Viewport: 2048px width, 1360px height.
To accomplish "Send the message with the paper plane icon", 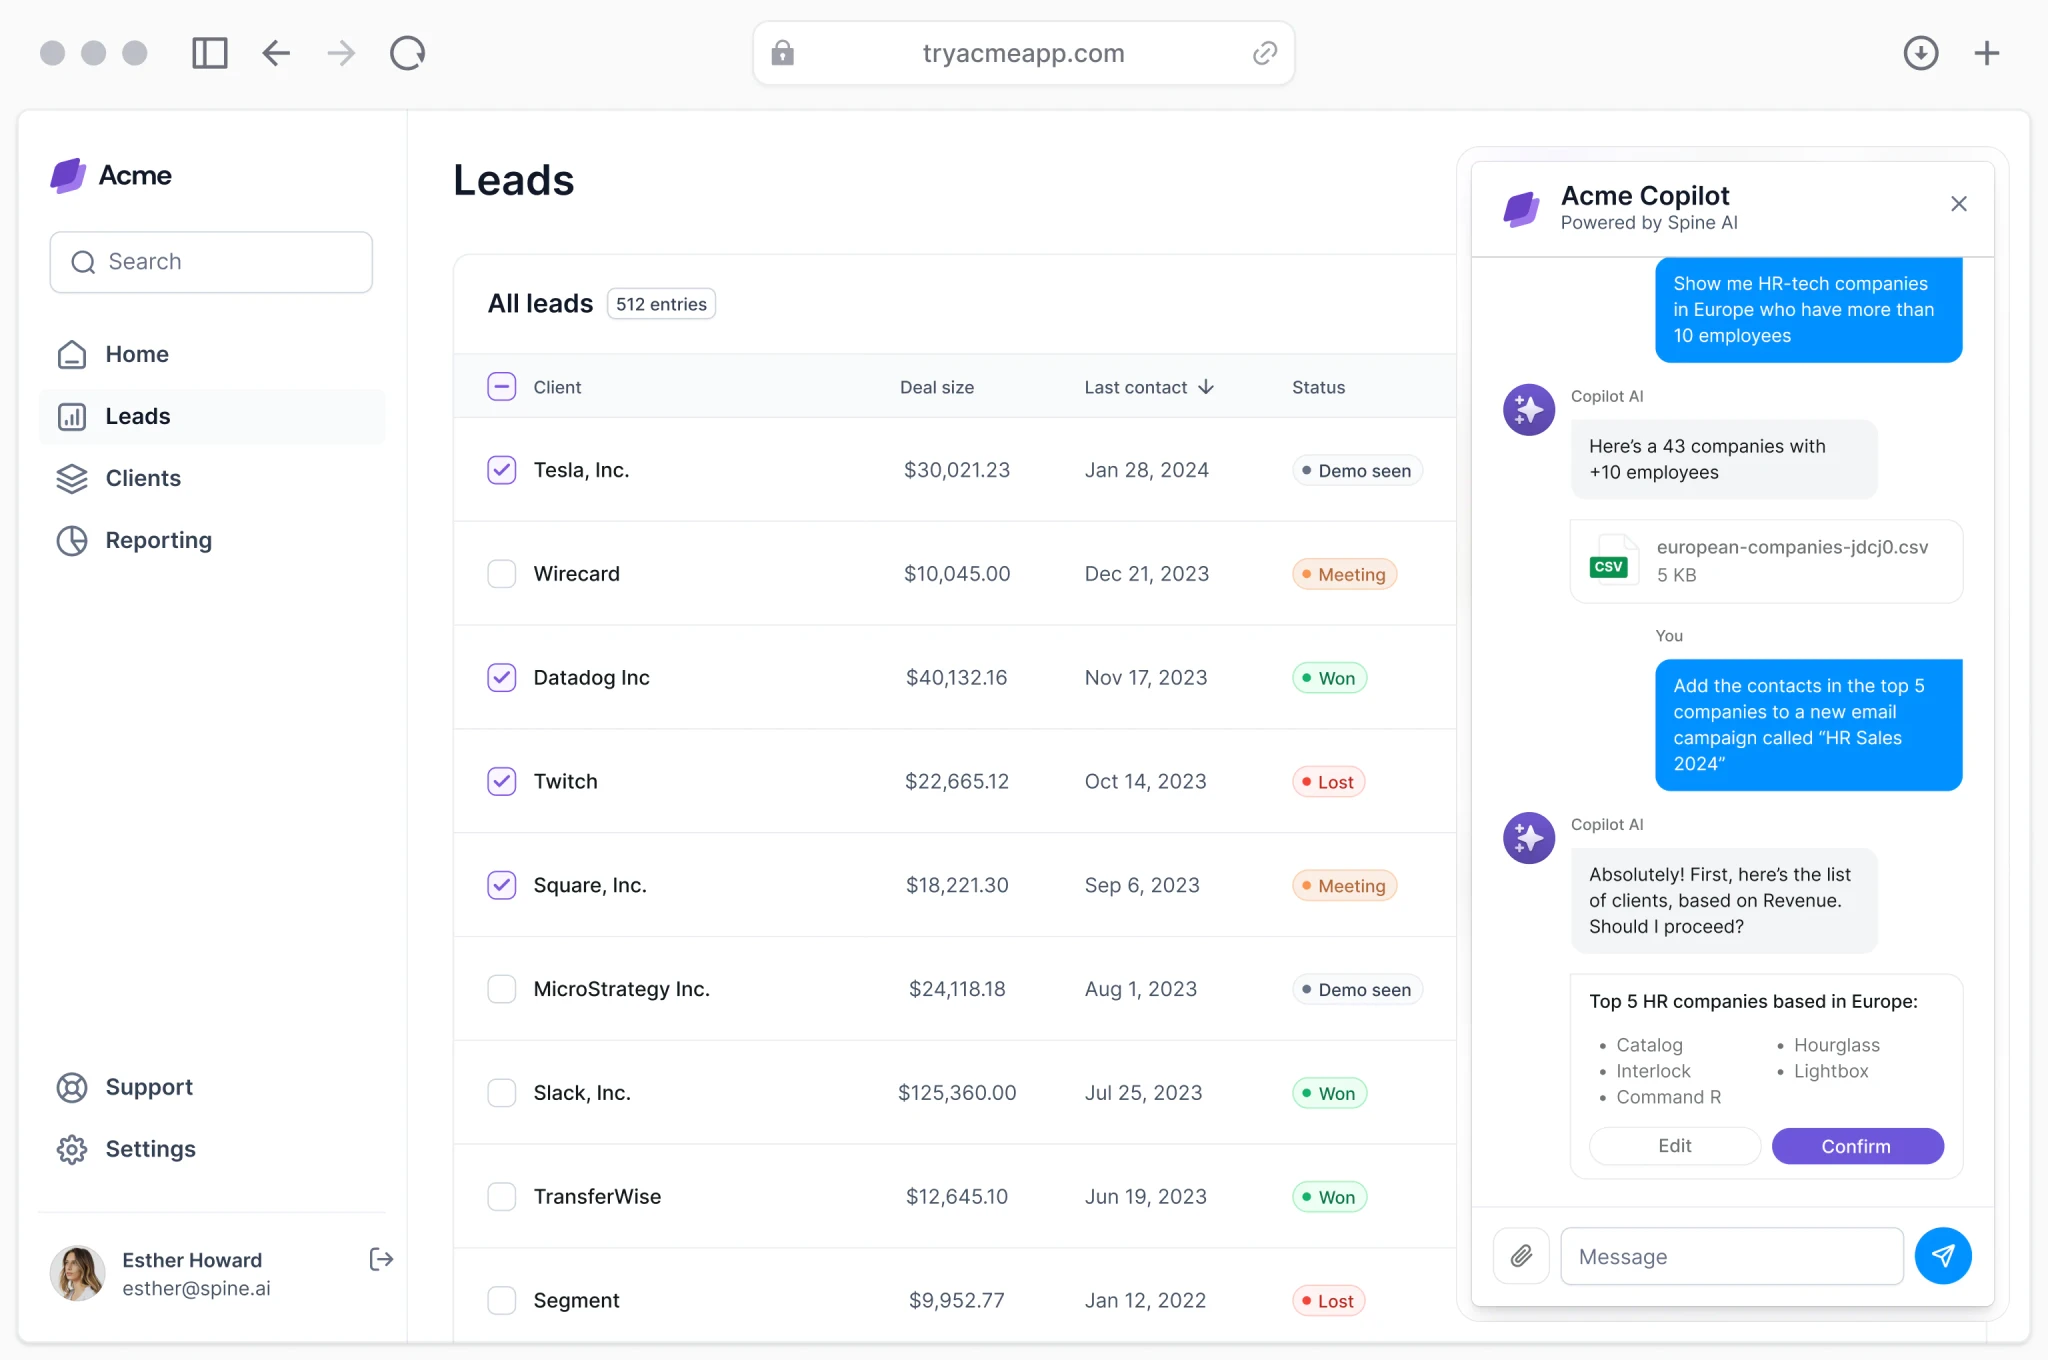I will (1942, 1256).
